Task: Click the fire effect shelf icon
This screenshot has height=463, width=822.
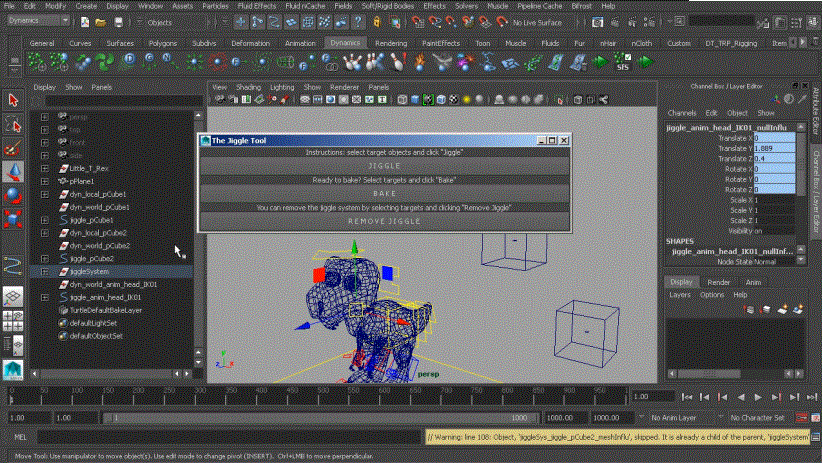Action: 420,62
